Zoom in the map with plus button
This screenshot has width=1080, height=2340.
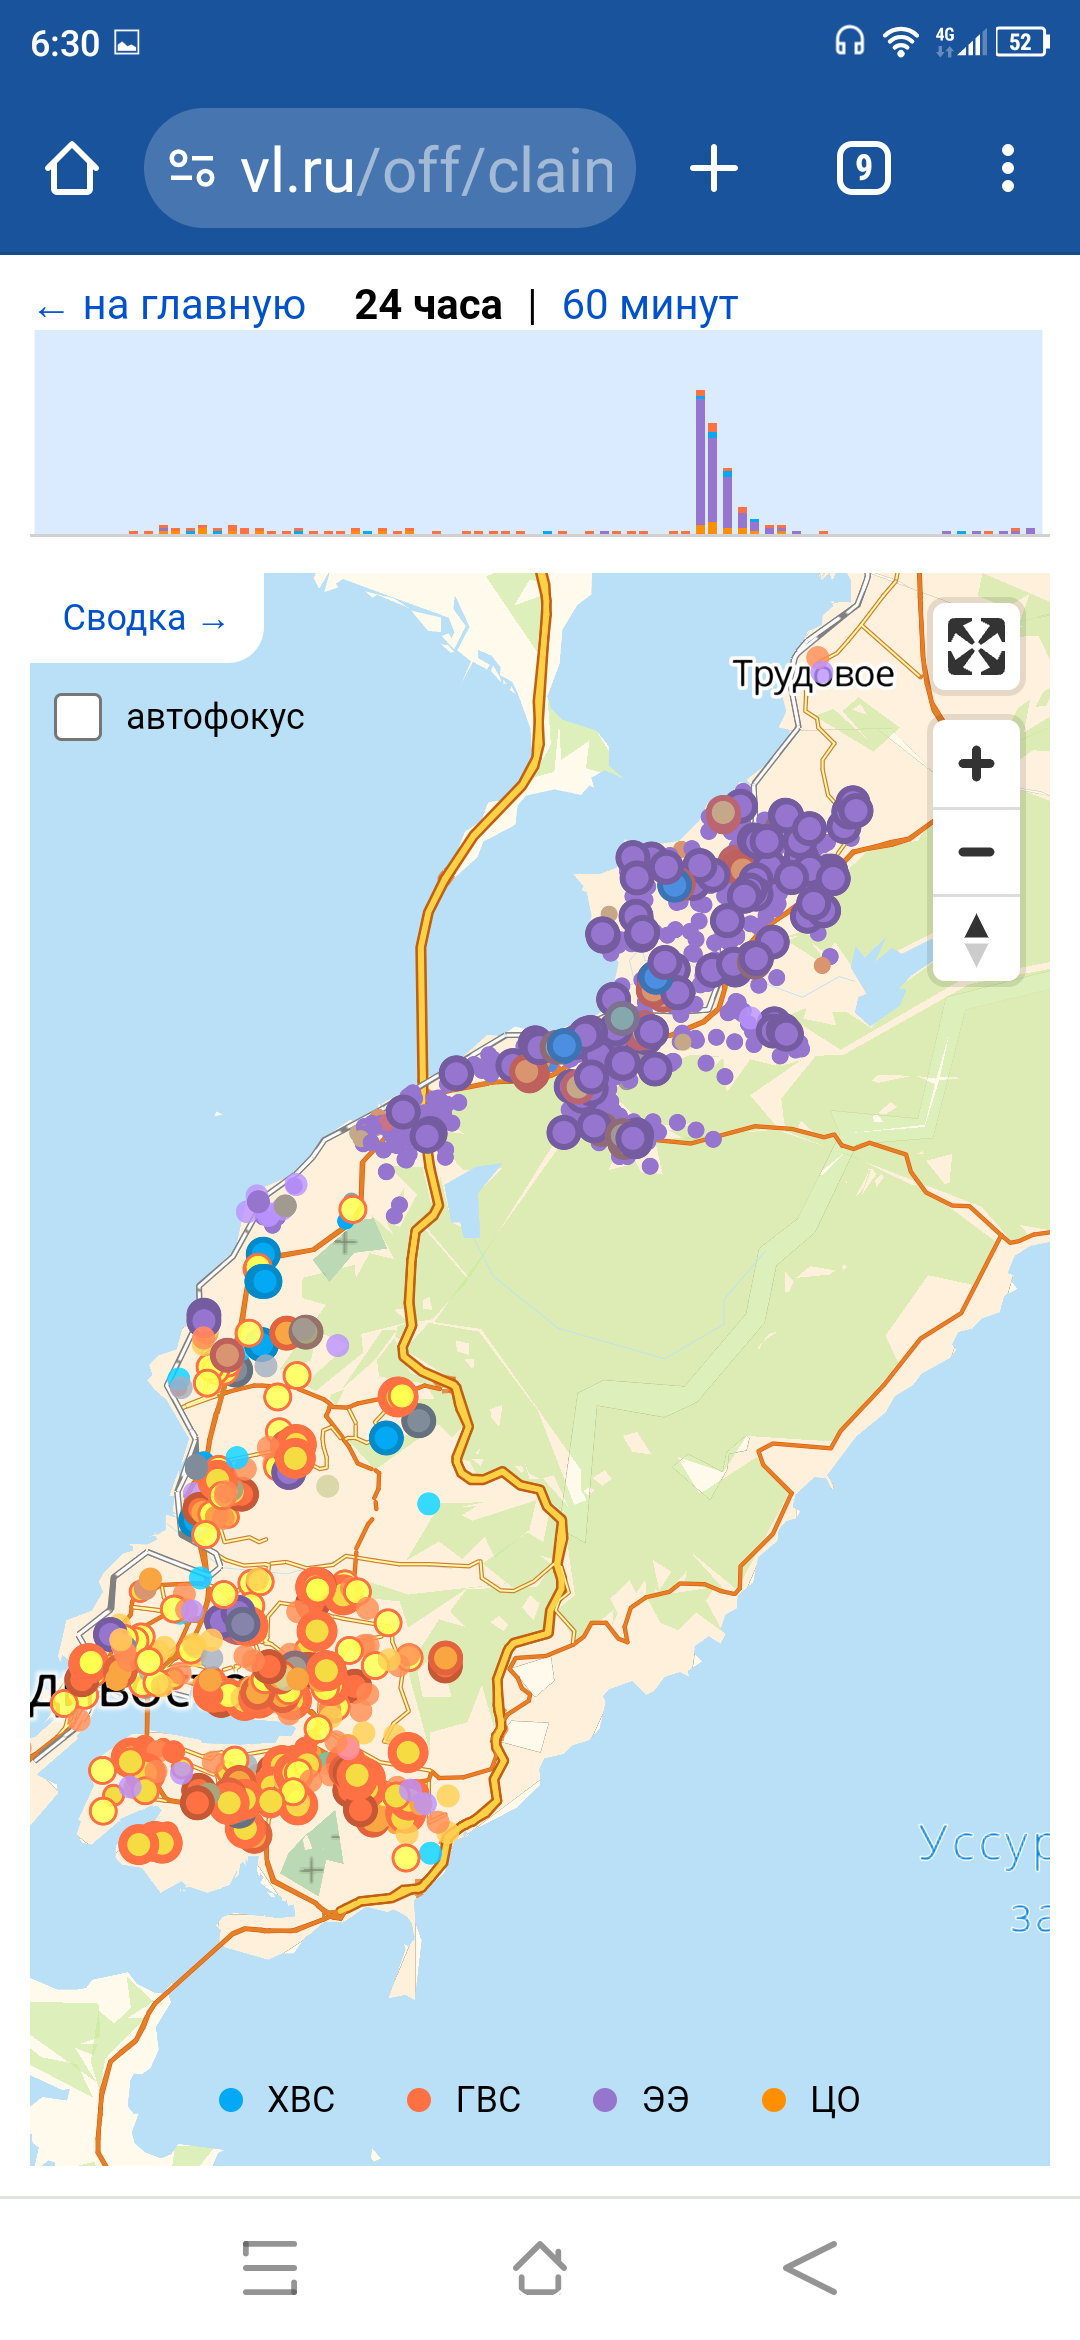[x=976, y=764]
